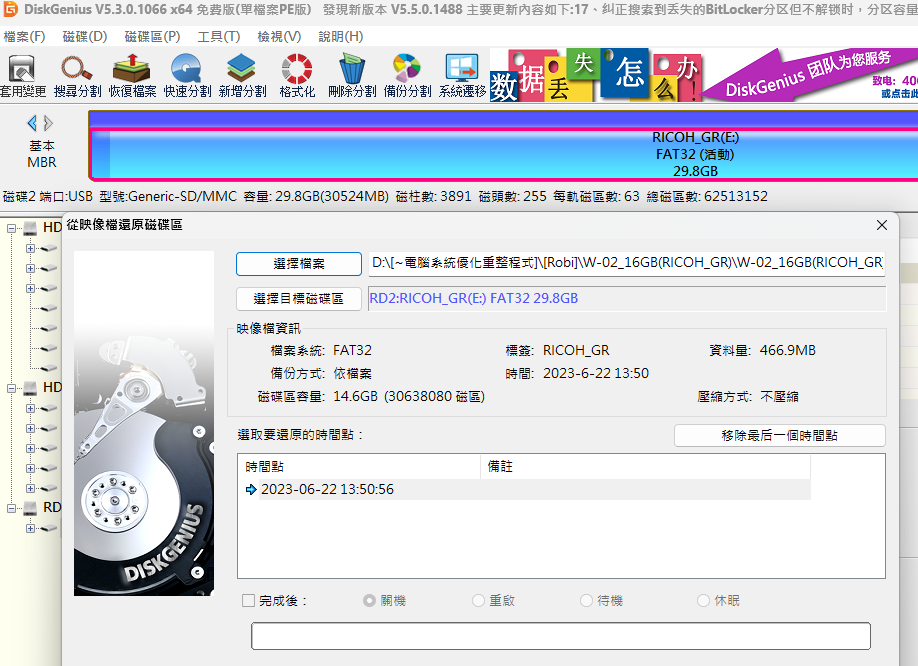This screenshot has width=918, height=666.
Task: Click the 時間 value 2023-6-22 13:50
Action: 596,373
